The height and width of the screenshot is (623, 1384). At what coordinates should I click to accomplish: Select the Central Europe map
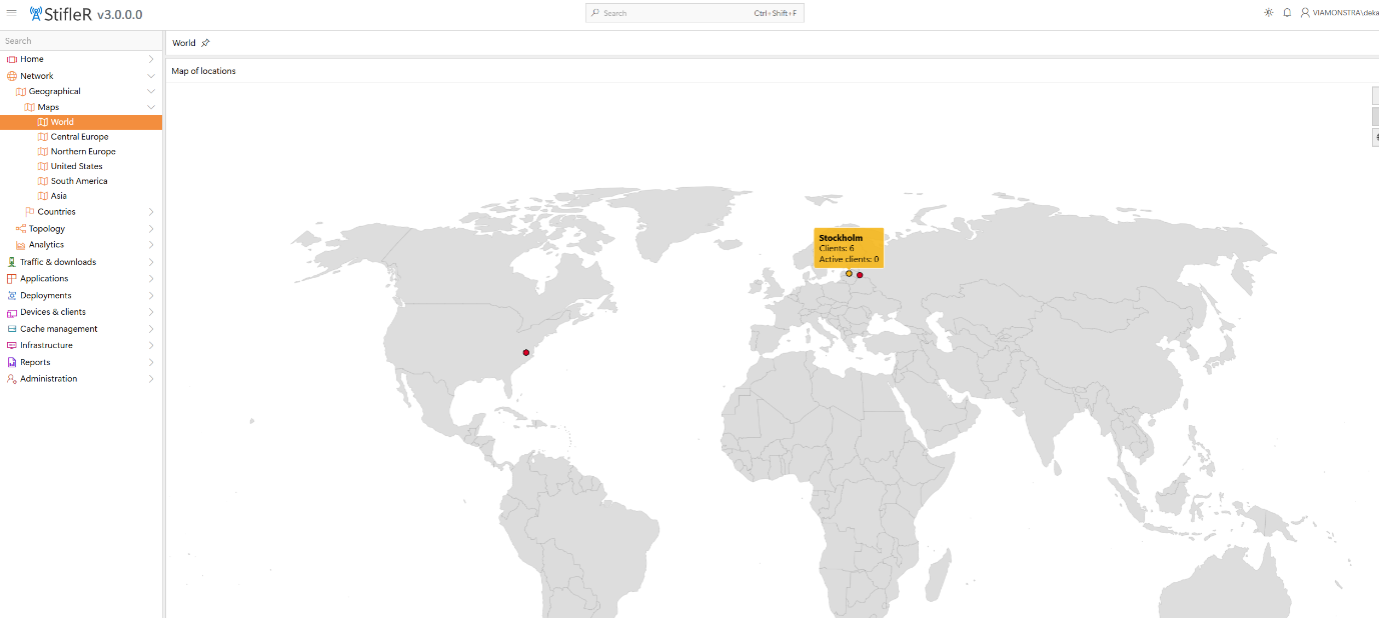(78, 136)
